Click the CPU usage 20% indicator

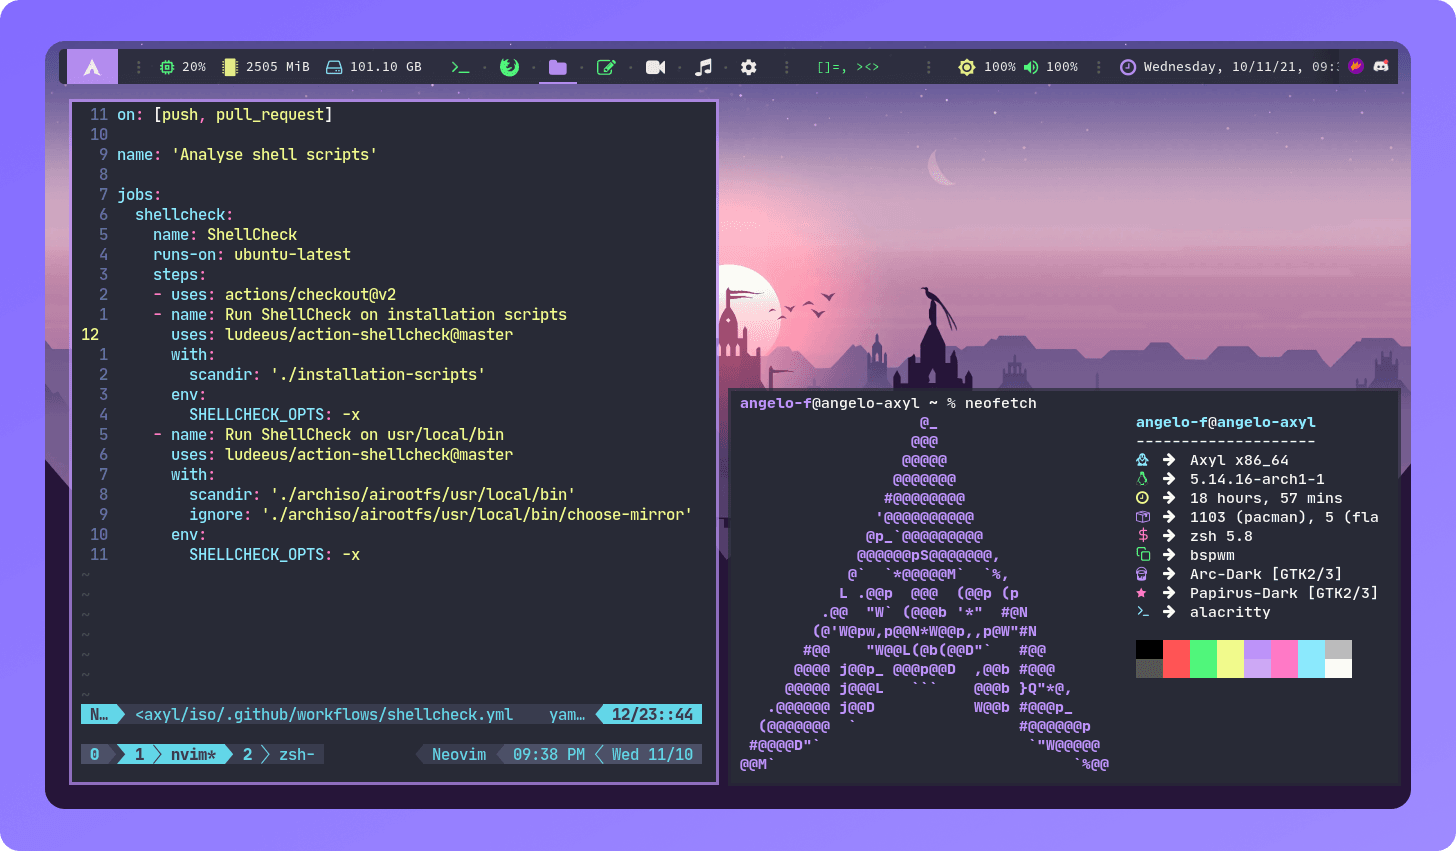183,67
